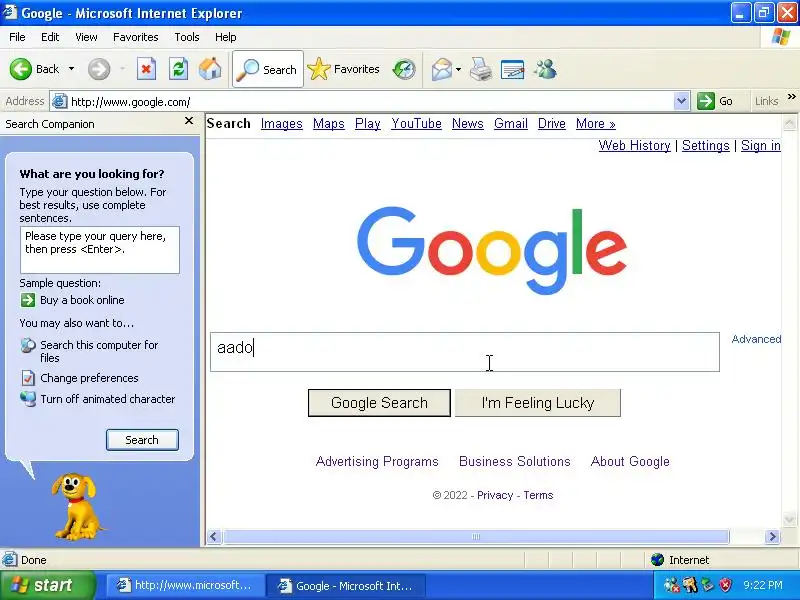Click the green Go button
Image resolution: width=800 pixels, height=600 pixels.
[x=715, y=101]
